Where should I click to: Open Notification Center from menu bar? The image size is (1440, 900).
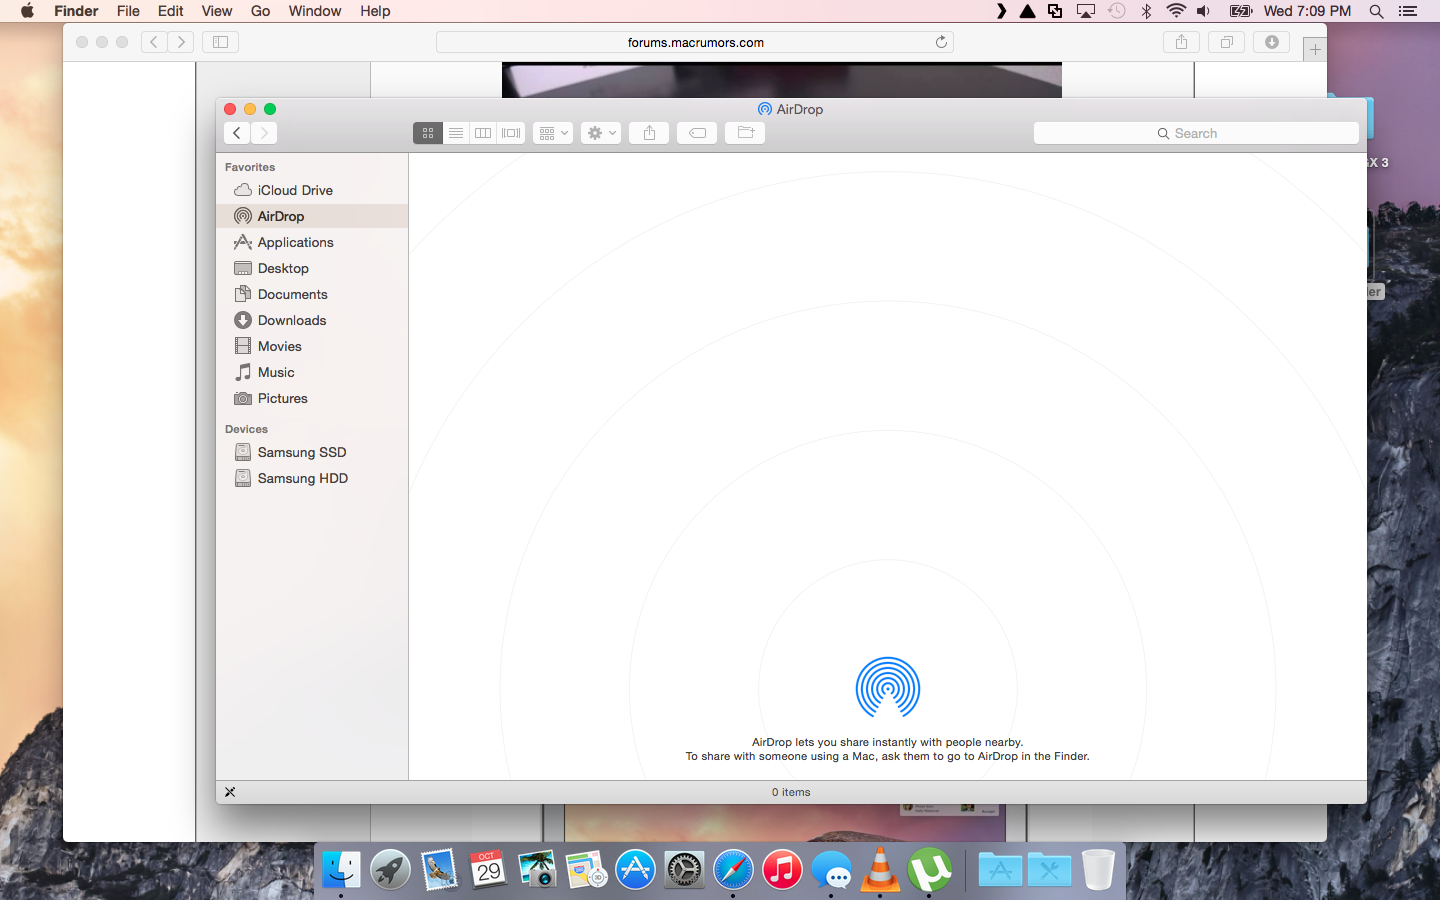tap(1408, 11)
